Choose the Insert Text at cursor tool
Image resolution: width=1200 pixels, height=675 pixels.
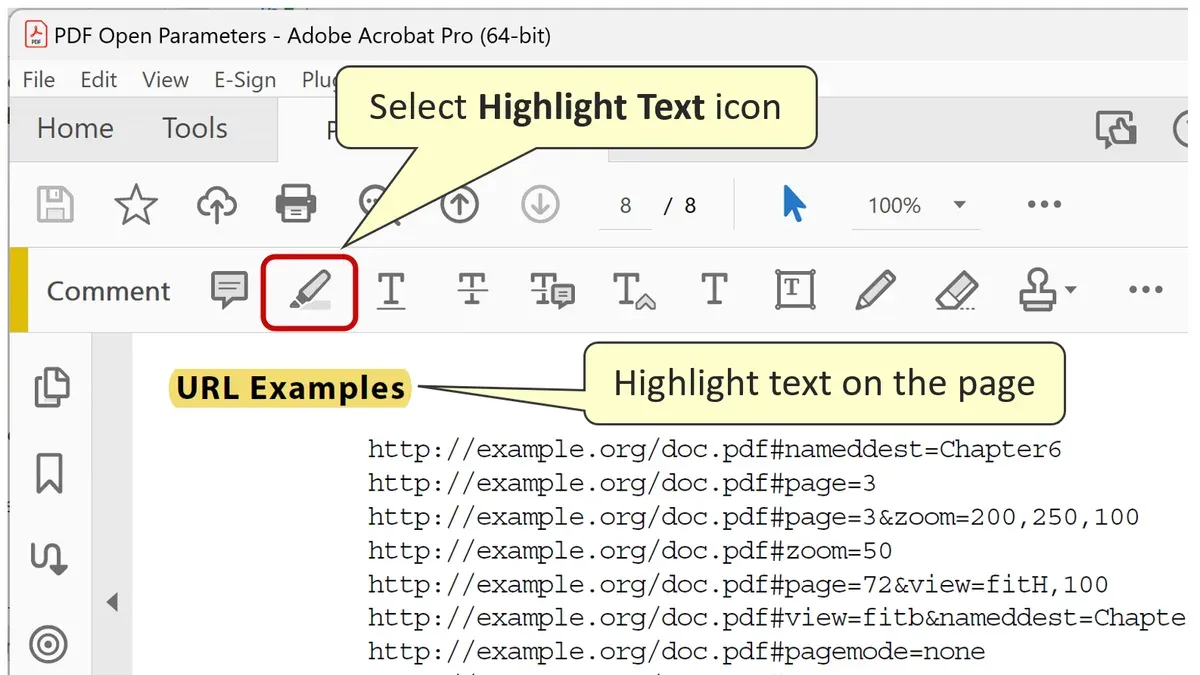pyautogui.click(x=634, y=291)
